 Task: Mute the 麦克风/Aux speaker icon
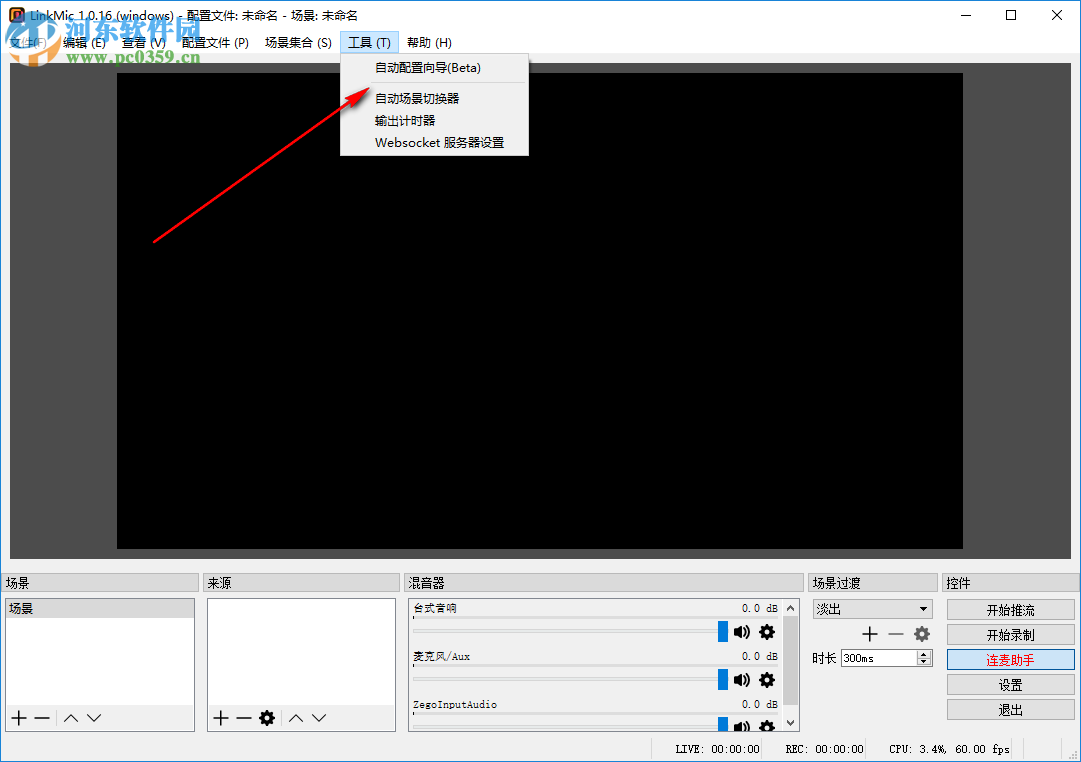742,680
